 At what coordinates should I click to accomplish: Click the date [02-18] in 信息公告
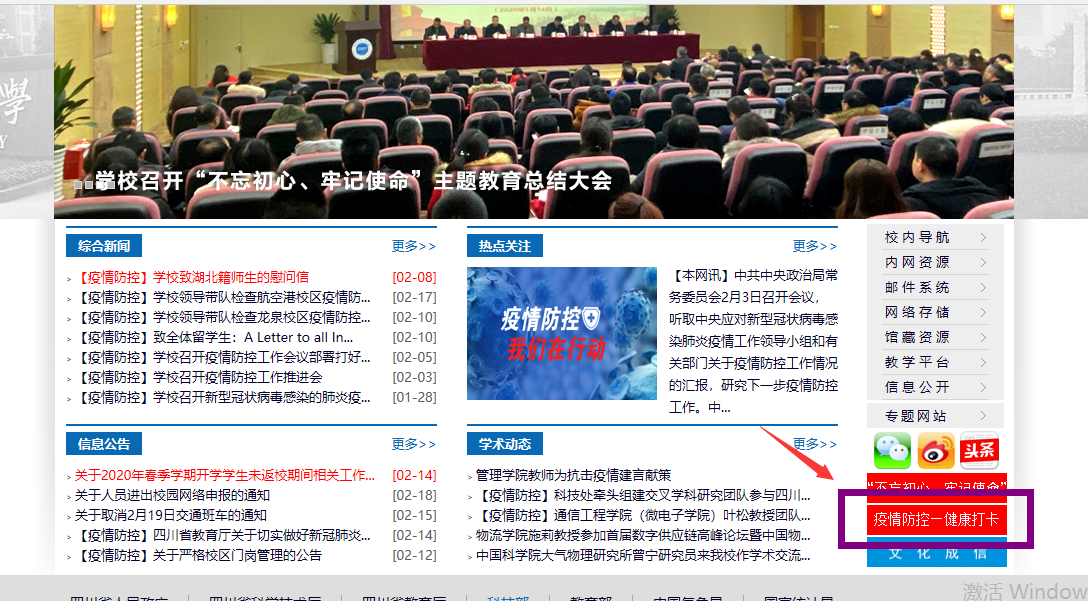414,496
